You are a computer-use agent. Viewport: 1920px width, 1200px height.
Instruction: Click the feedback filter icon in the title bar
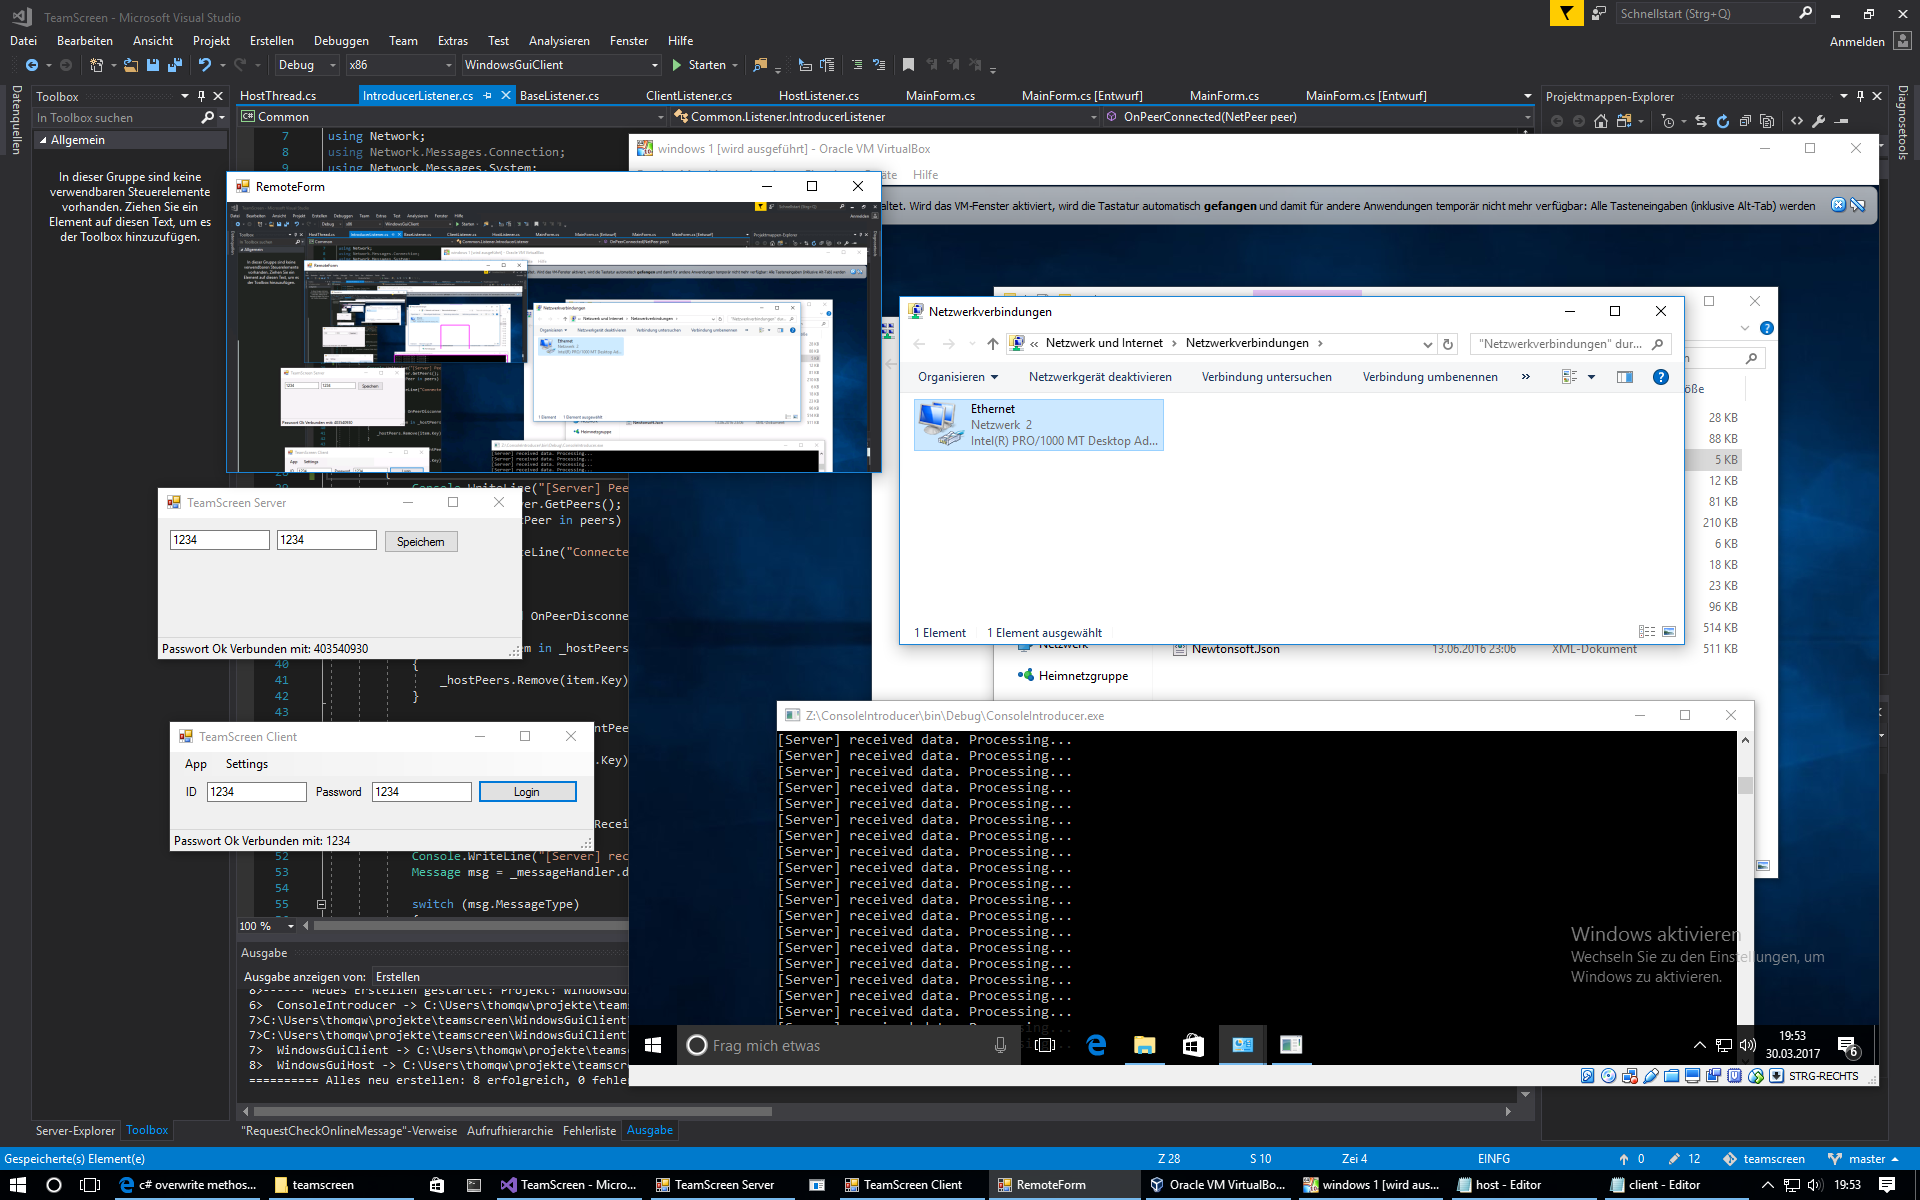point(1566,14)
